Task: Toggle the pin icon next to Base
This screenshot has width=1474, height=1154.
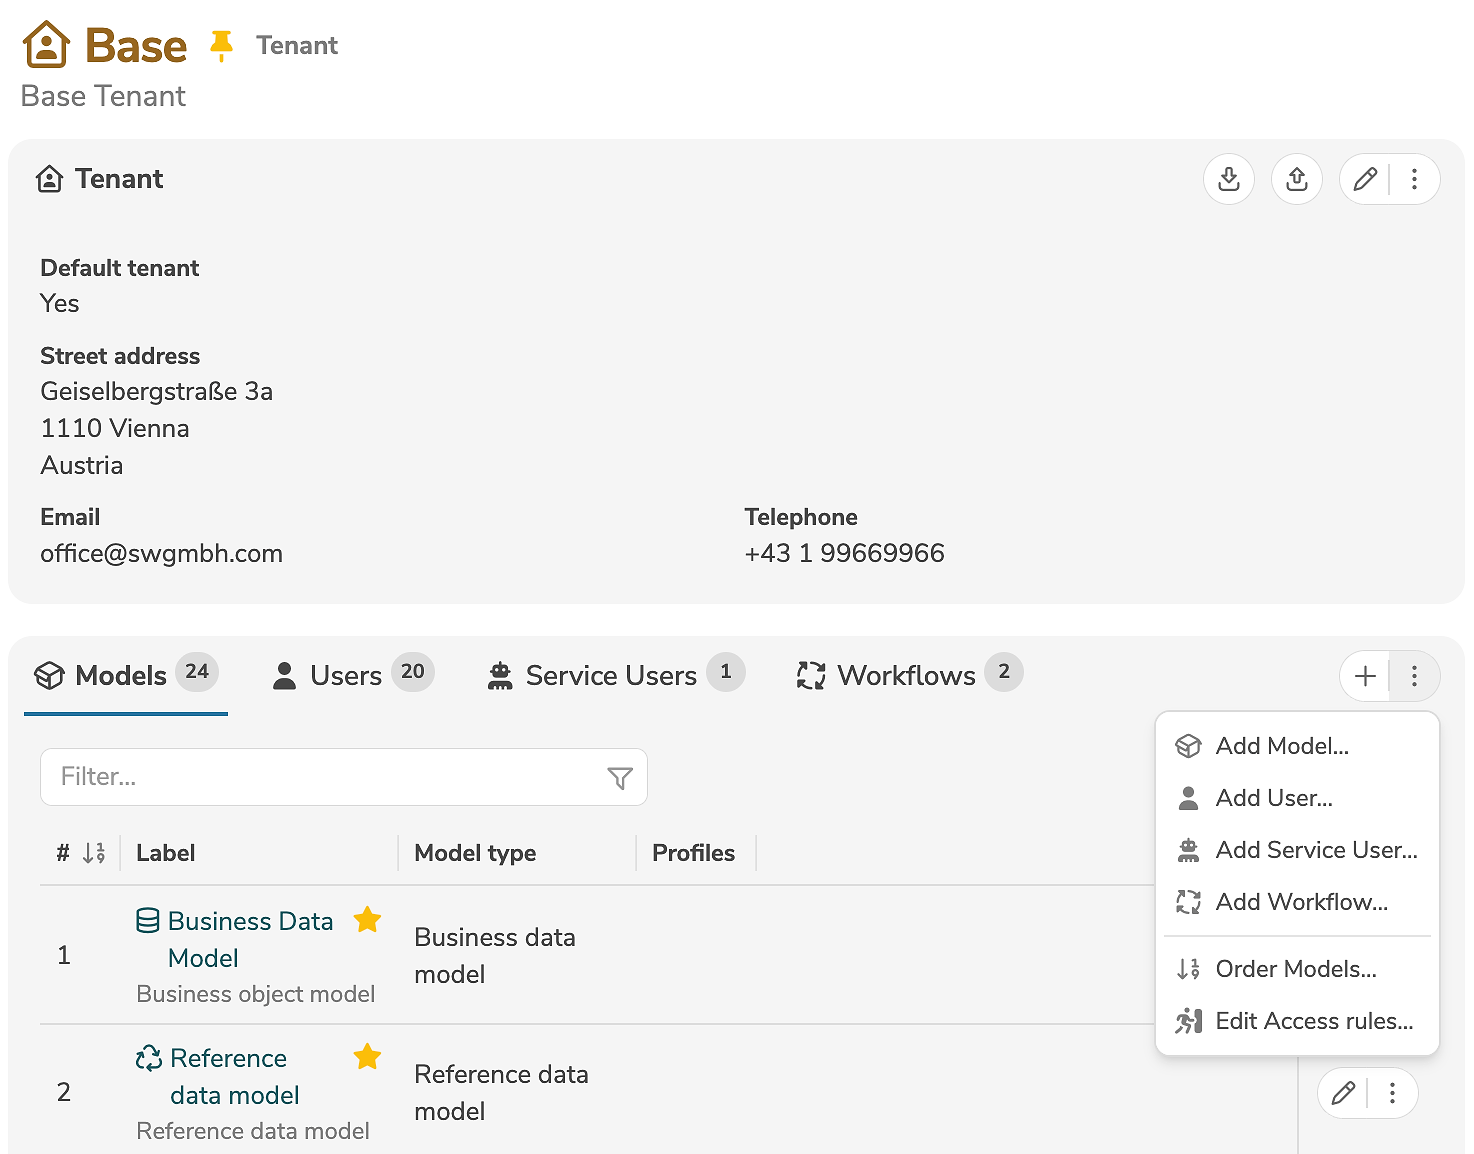Action: coord(221,46)
